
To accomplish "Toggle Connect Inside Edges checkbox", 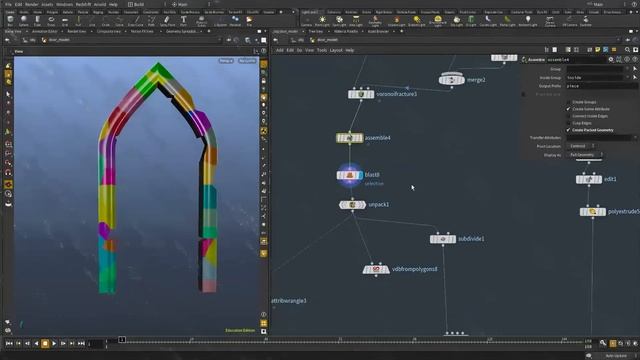I will [568, 116].
